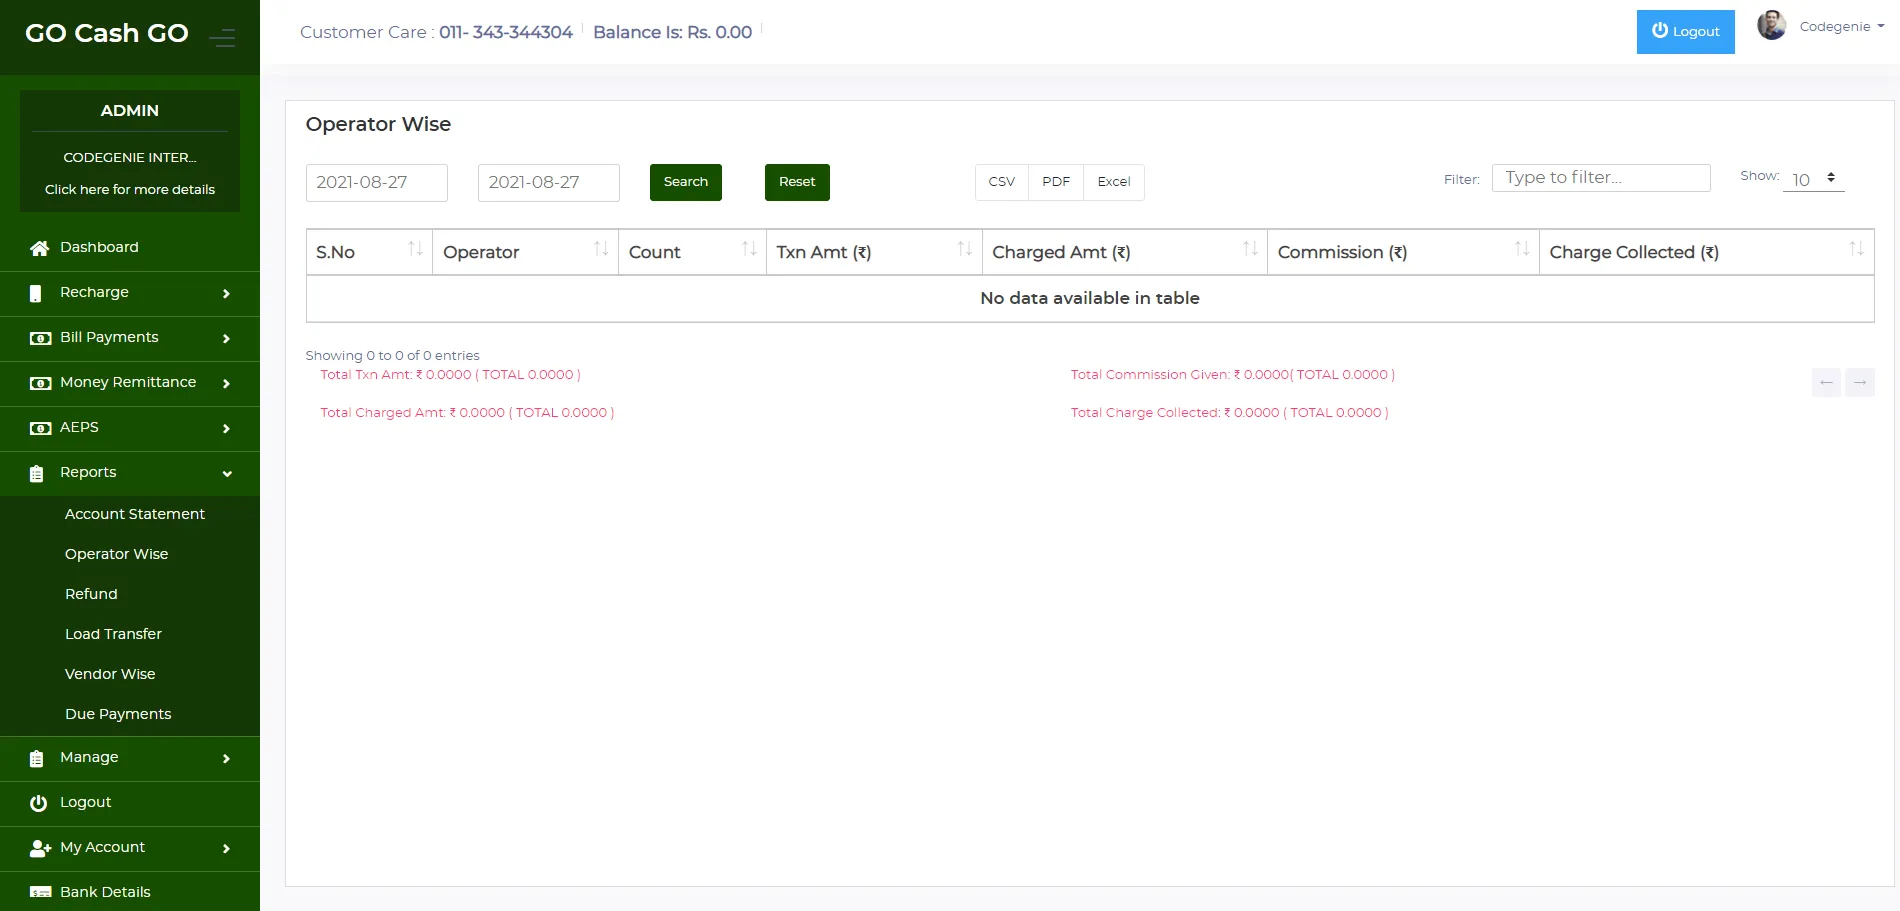Screen dimensions: 1900x911
Task: Click the Manage clipboard icon
Action: point(37,758)
